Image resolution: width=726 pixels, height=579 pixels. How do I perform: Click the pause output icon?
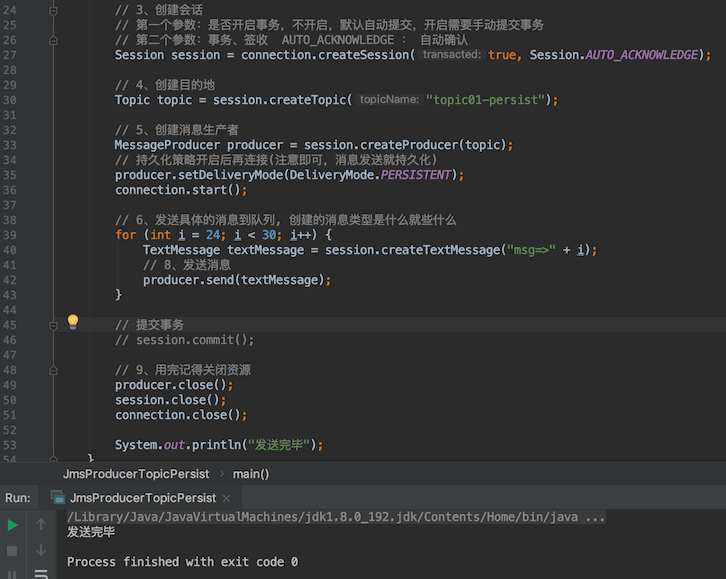pyautogui.click(x=12, y=575)
